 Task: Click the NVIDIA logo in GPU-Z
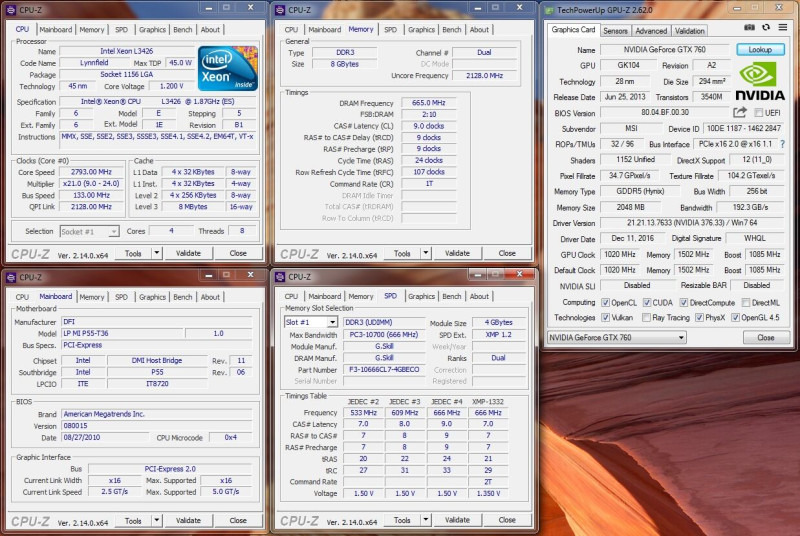tap(760, 81)
